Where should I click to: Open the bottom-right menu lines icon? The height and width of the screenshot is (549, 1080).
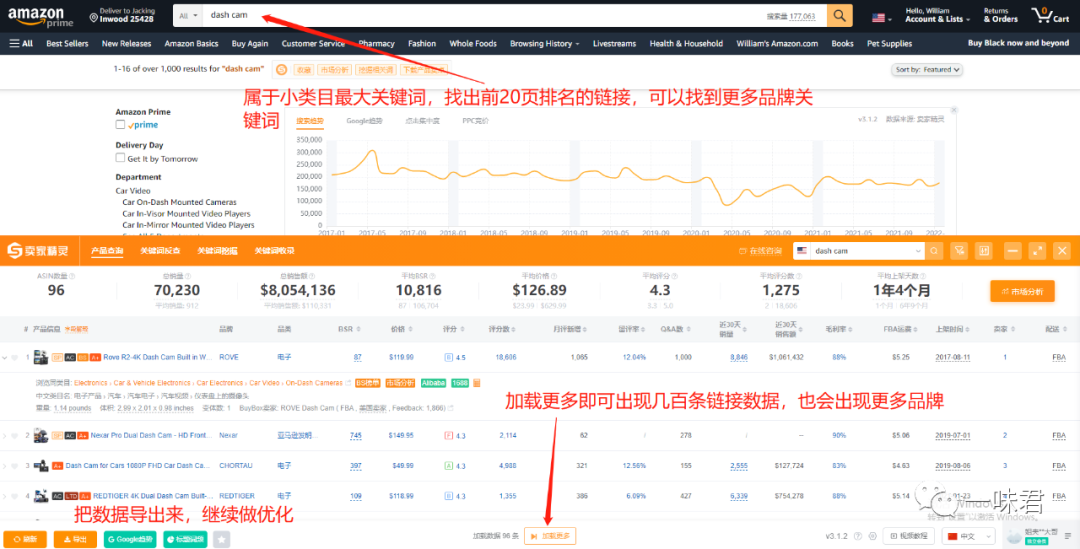1068,536
